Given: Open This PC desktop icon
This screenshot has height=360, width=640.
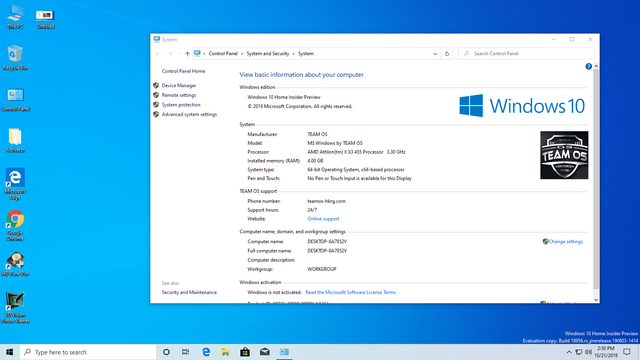Looking at the screenshot, I should [15, 17].
